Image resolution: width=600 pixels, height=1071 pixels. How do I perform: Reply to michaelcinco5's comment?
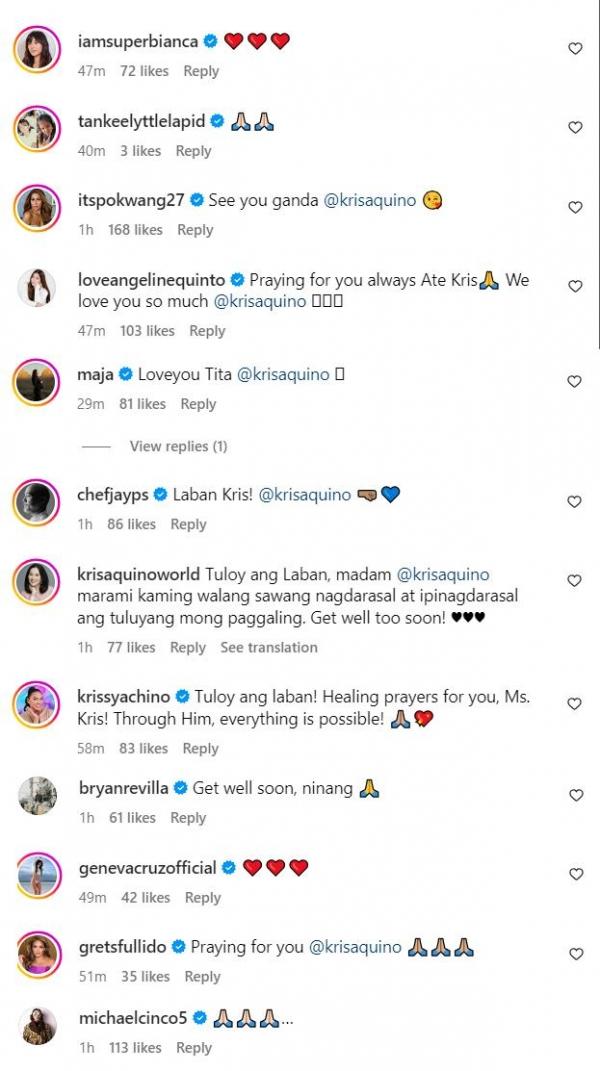click(194, 1048)
